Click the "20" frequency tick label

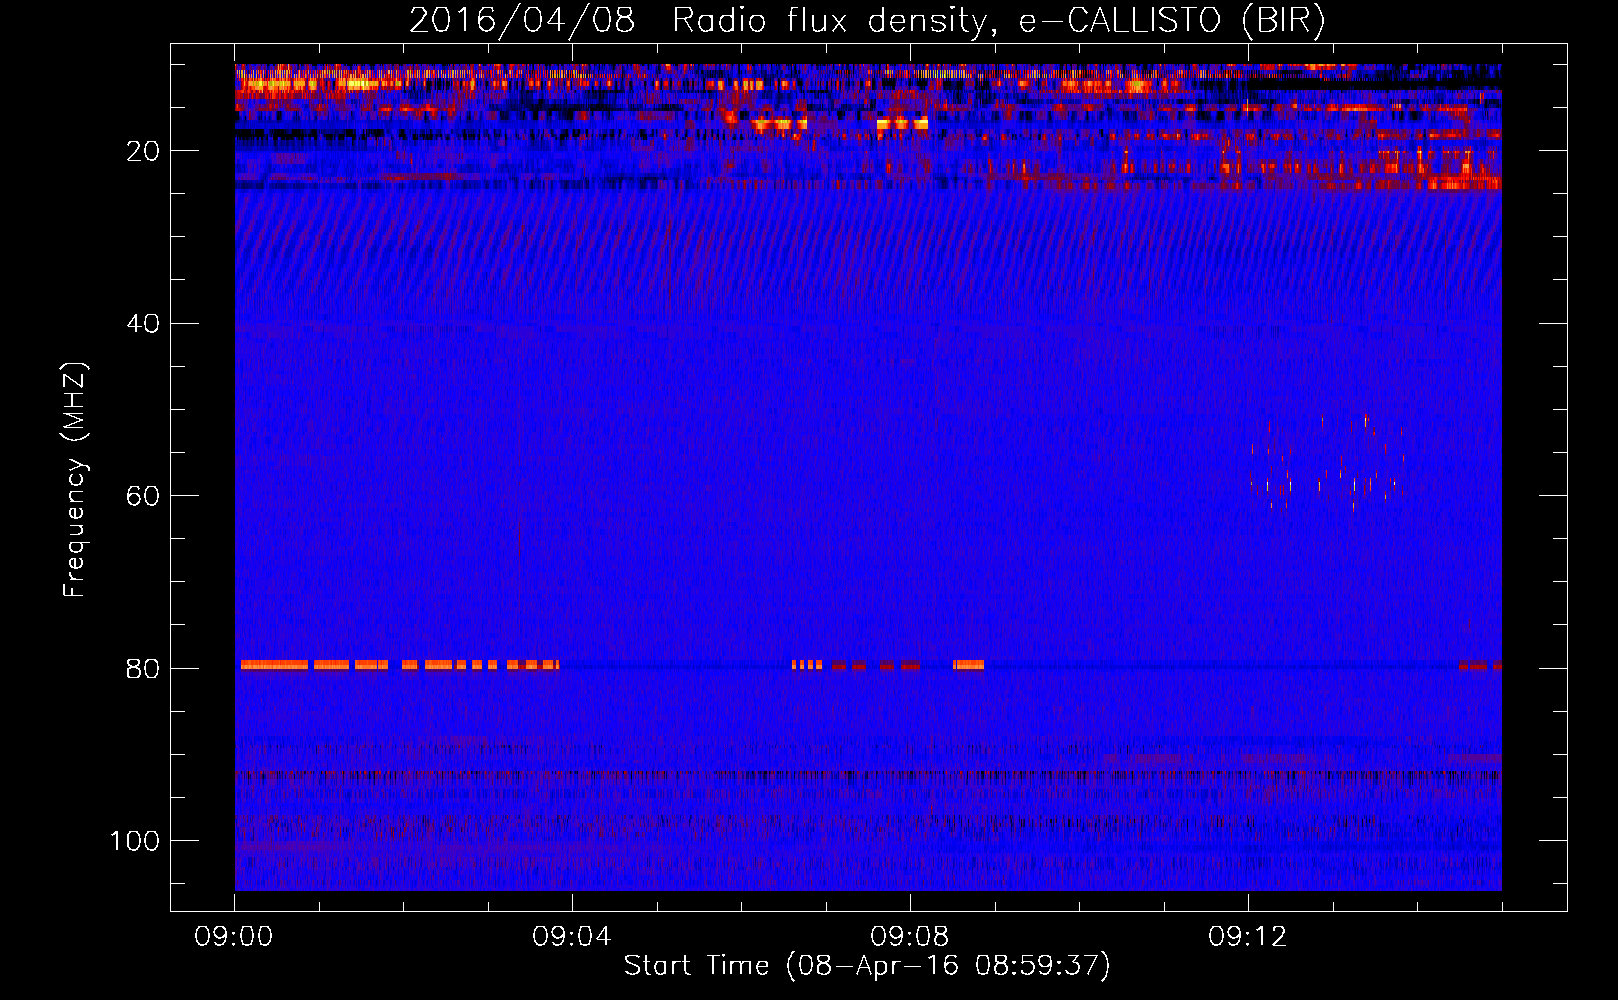click(143, 151)
